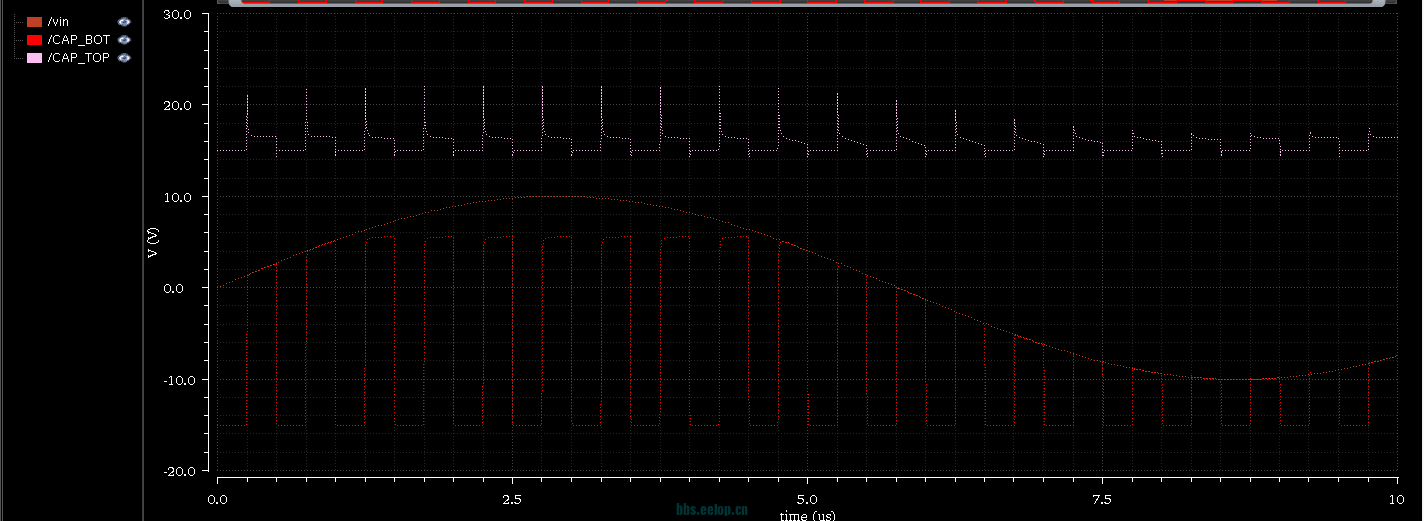Open the red /CAP_BOT color swatch
1424x521 pixels.
point(34,39)
